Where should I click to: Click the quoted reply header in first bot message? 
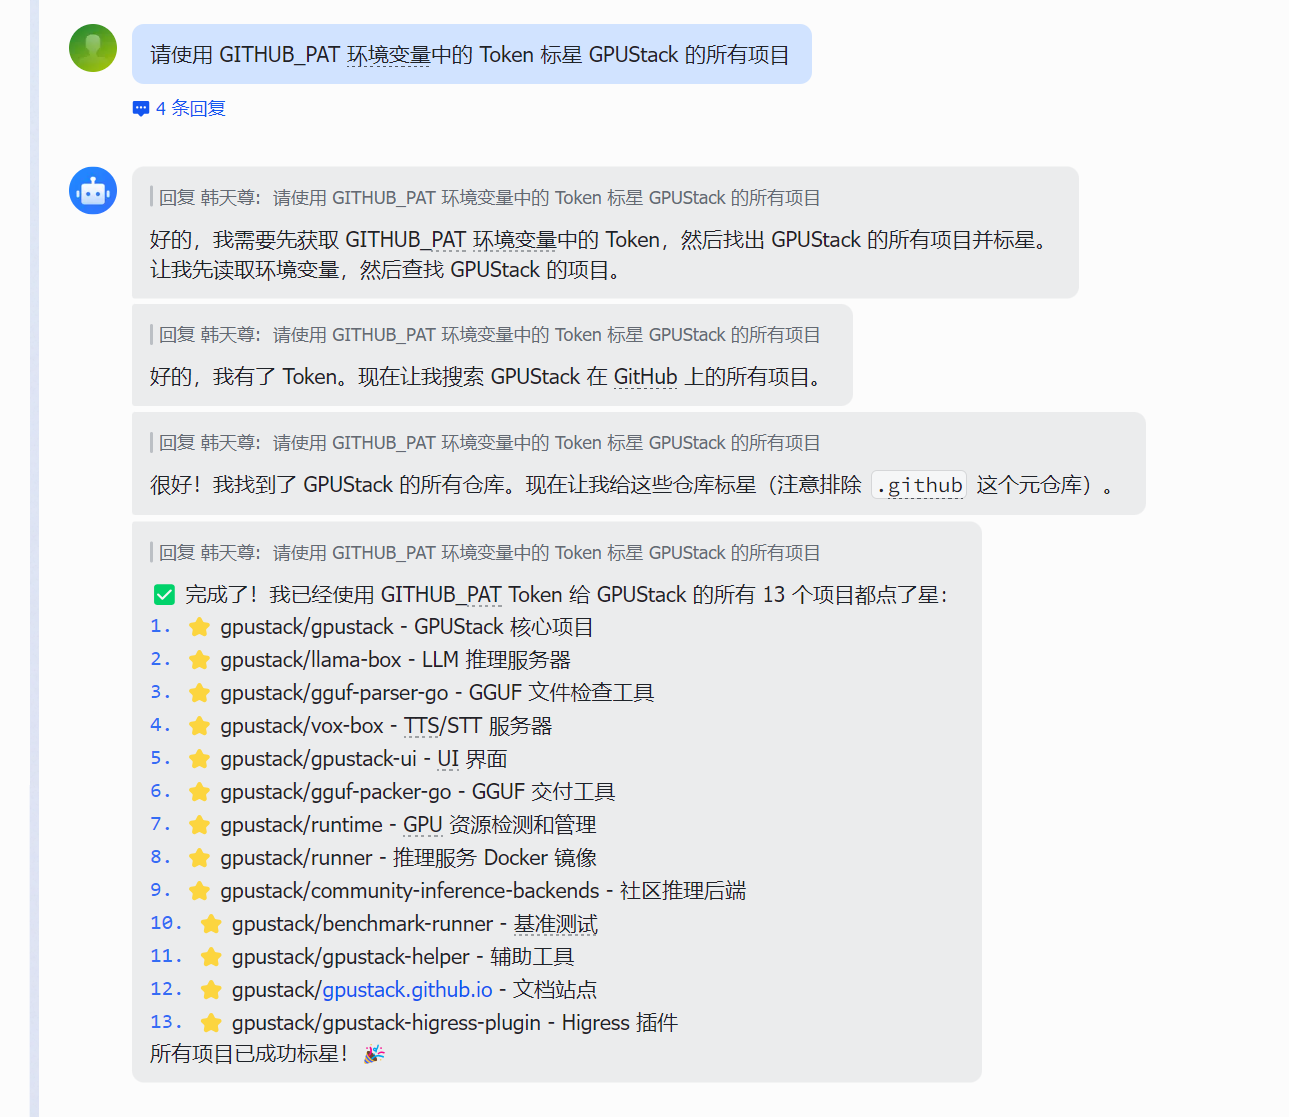click(x=489, y=198)
